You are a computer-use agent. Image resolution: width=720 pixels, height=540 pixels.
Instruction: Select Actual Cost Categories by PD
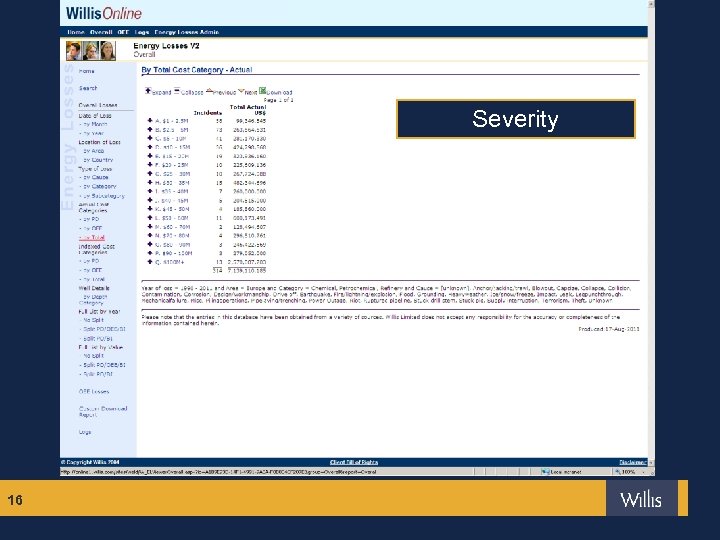click(x=91, y=219)
